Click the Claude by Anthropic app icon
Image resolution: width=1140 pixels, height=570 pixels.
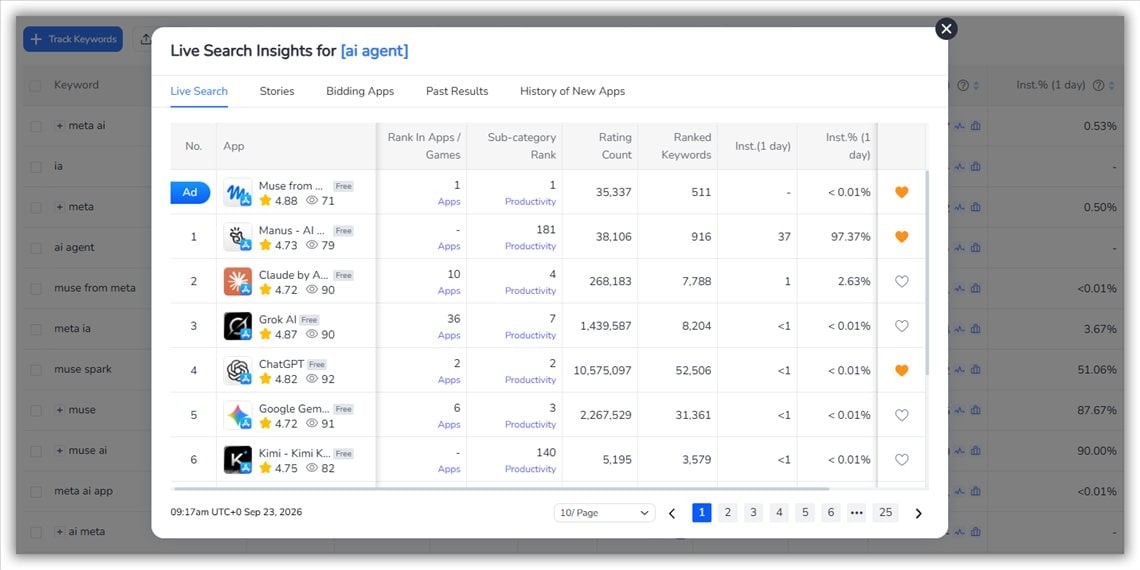click(238, 281)
